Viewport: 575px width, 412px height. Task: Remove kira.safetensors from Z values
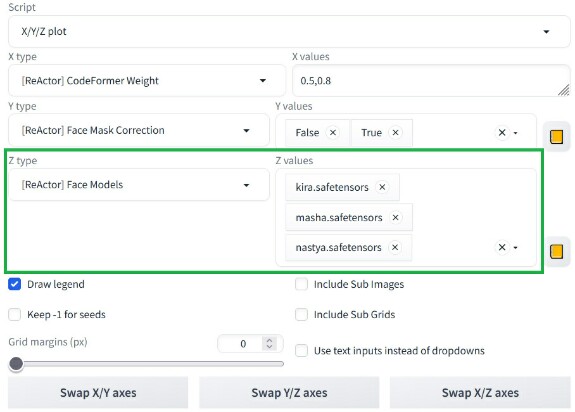(x=382, y=187)
